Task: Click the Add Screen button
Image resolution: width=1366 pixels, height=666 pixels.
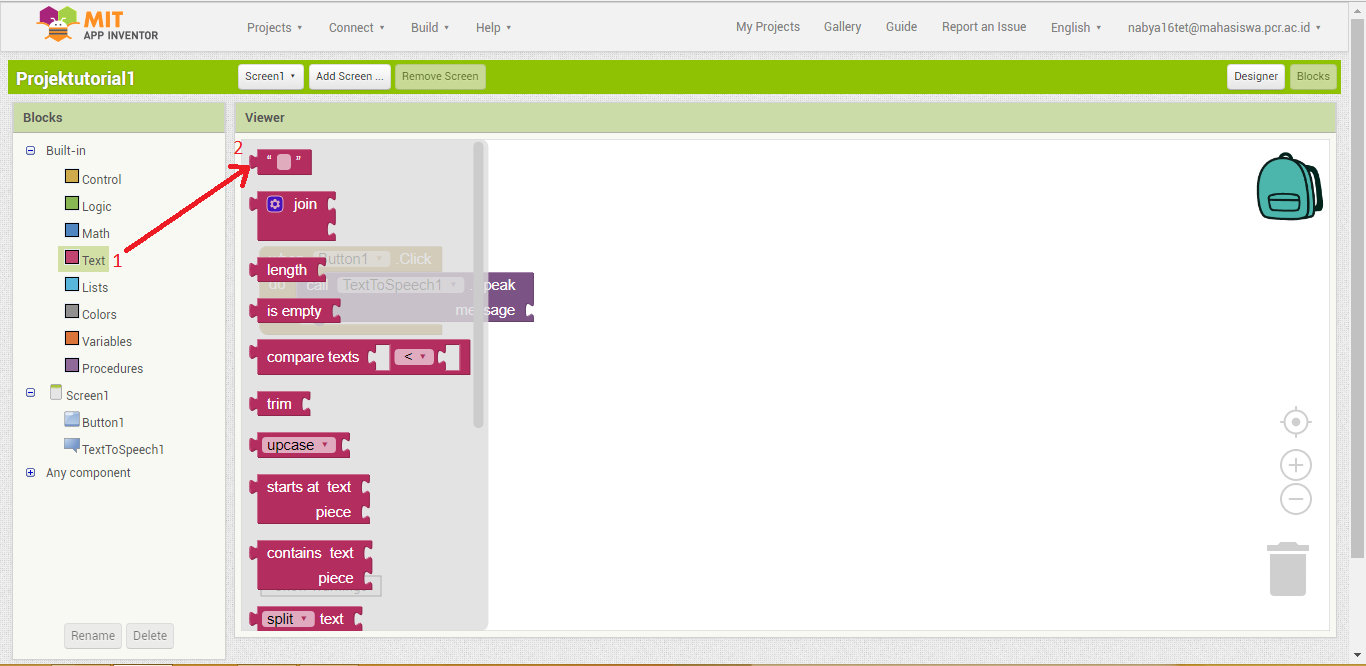Action: tap(350, 76)
